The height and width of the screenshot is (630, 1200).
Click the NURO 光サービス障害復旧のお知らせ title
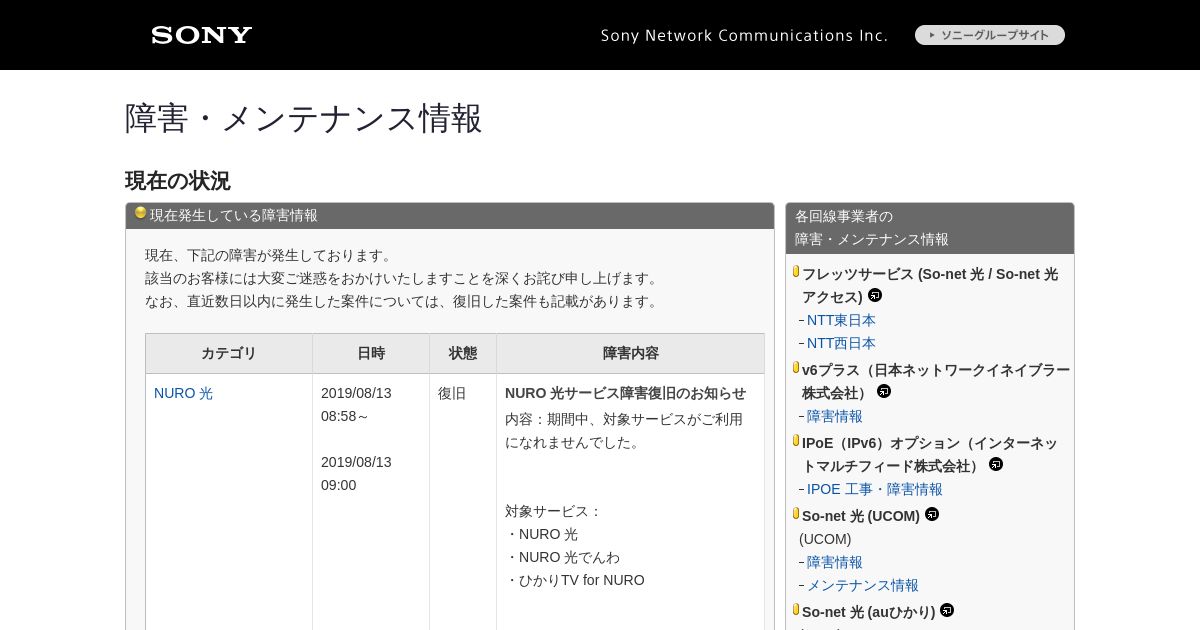(x=625, y=393)
